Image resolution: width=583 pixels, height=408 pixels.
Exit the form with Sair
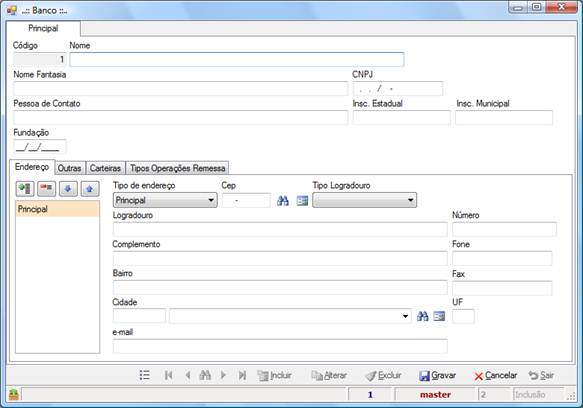coord(541,376)
